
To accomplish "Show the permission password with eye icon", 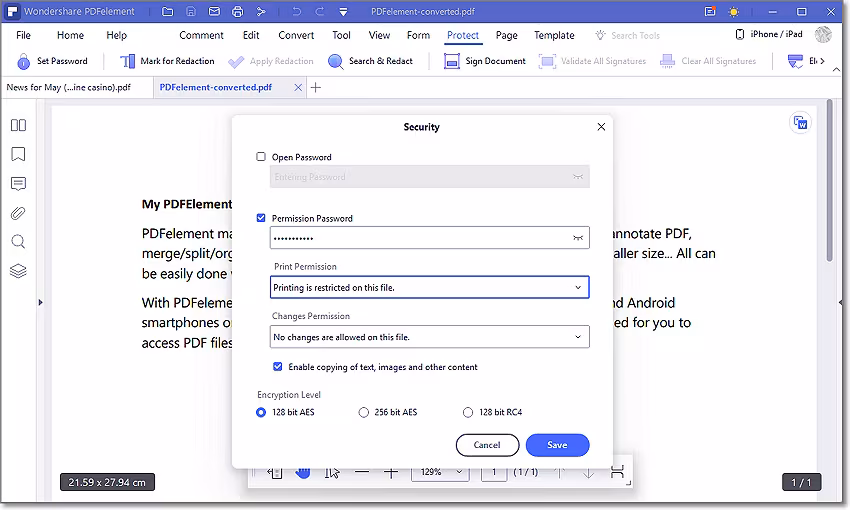I will click(578, 238).
